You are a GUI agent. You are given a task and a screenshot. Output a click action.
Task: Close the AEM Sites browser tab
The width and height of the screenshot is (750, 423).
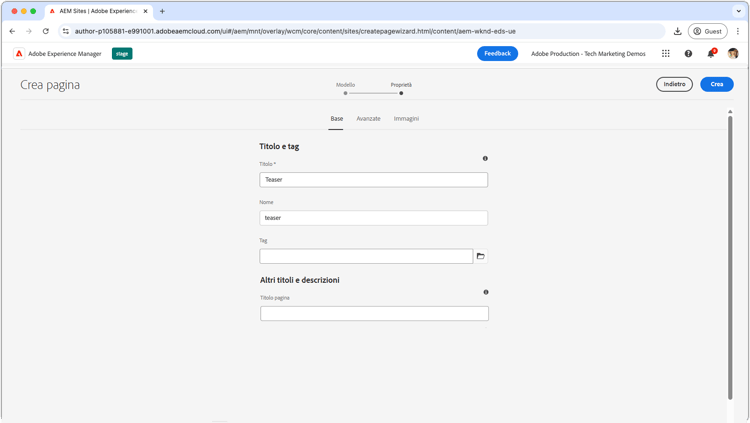click(145, 11)
